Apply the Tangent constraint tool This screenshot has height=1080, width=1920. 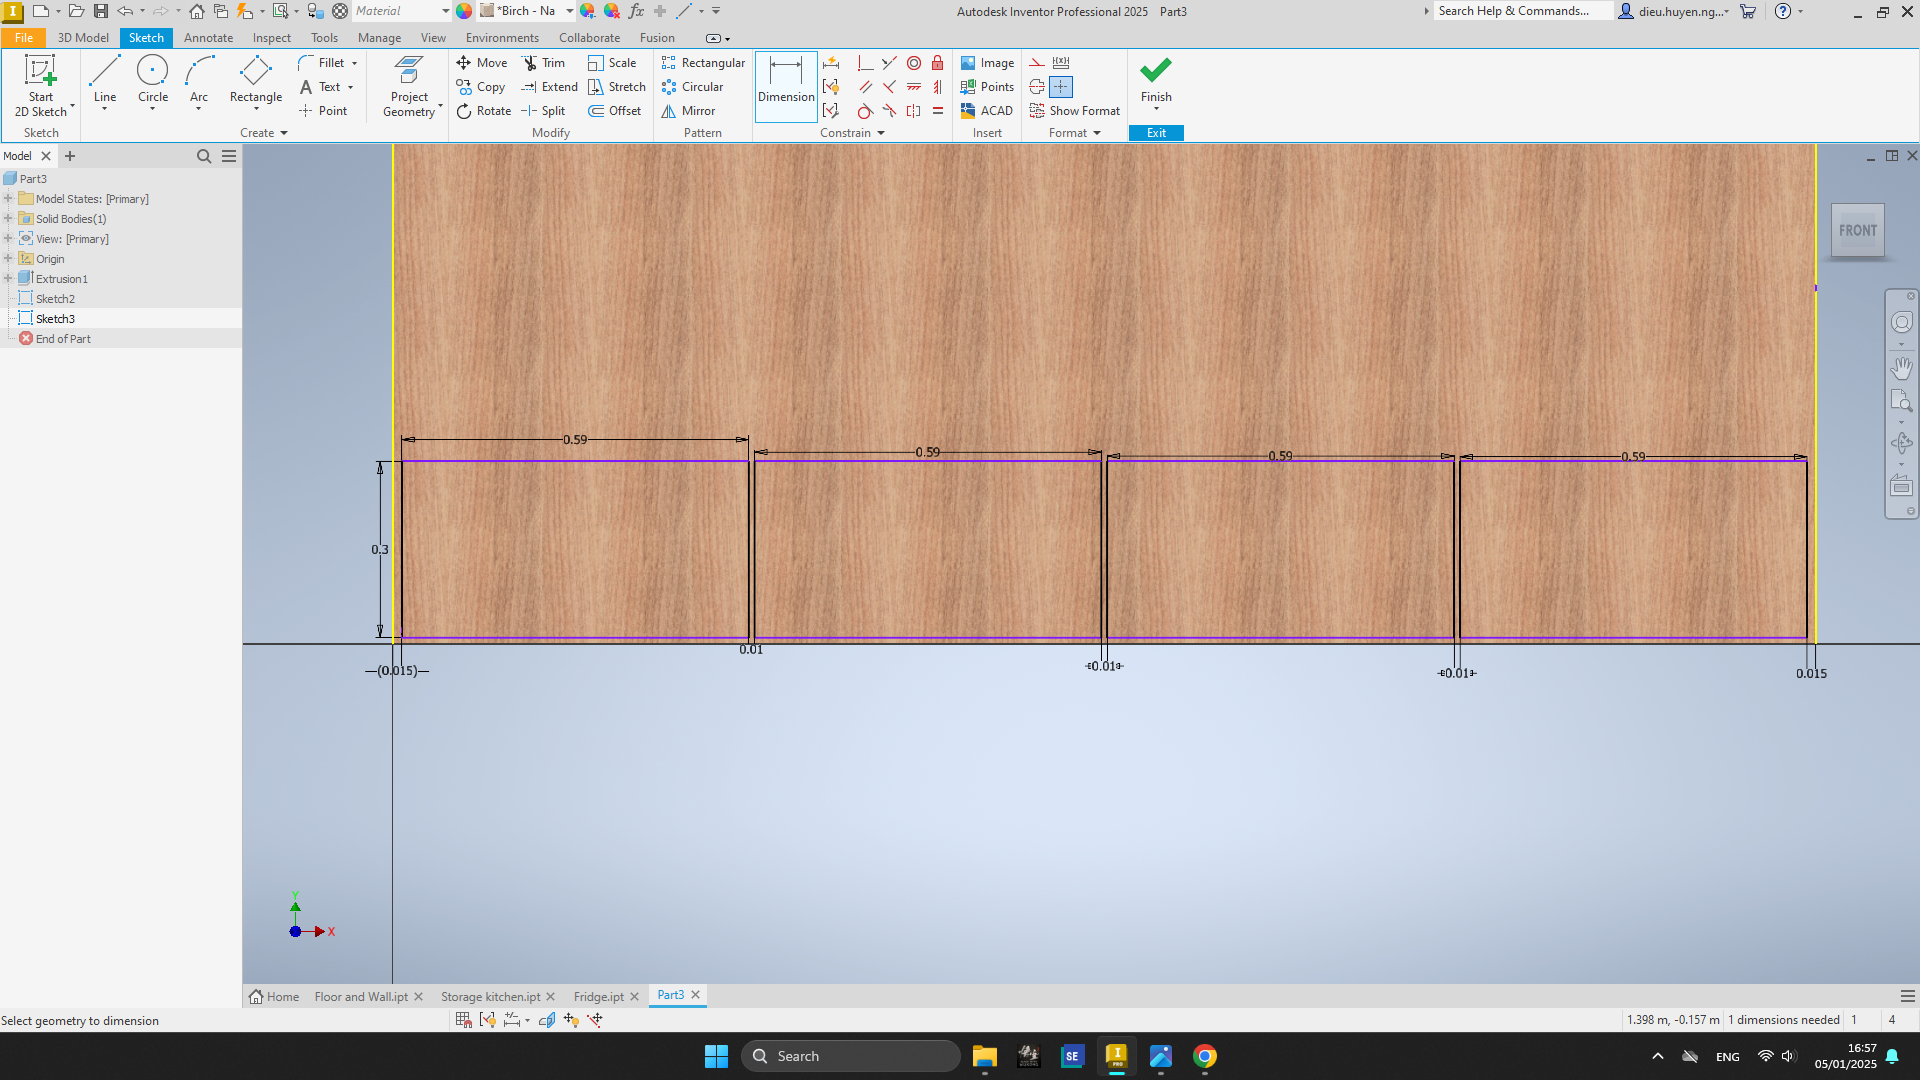[865, 111]
